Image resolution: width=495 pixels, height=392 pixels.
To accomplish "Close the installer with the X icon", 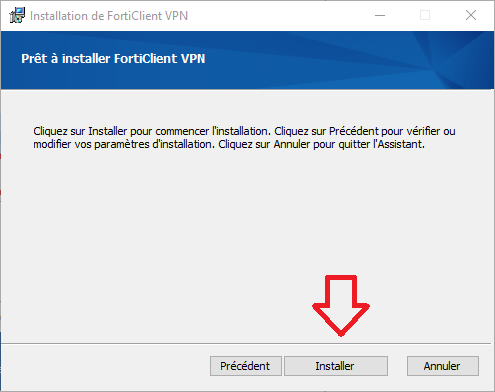I will point(471,15).
